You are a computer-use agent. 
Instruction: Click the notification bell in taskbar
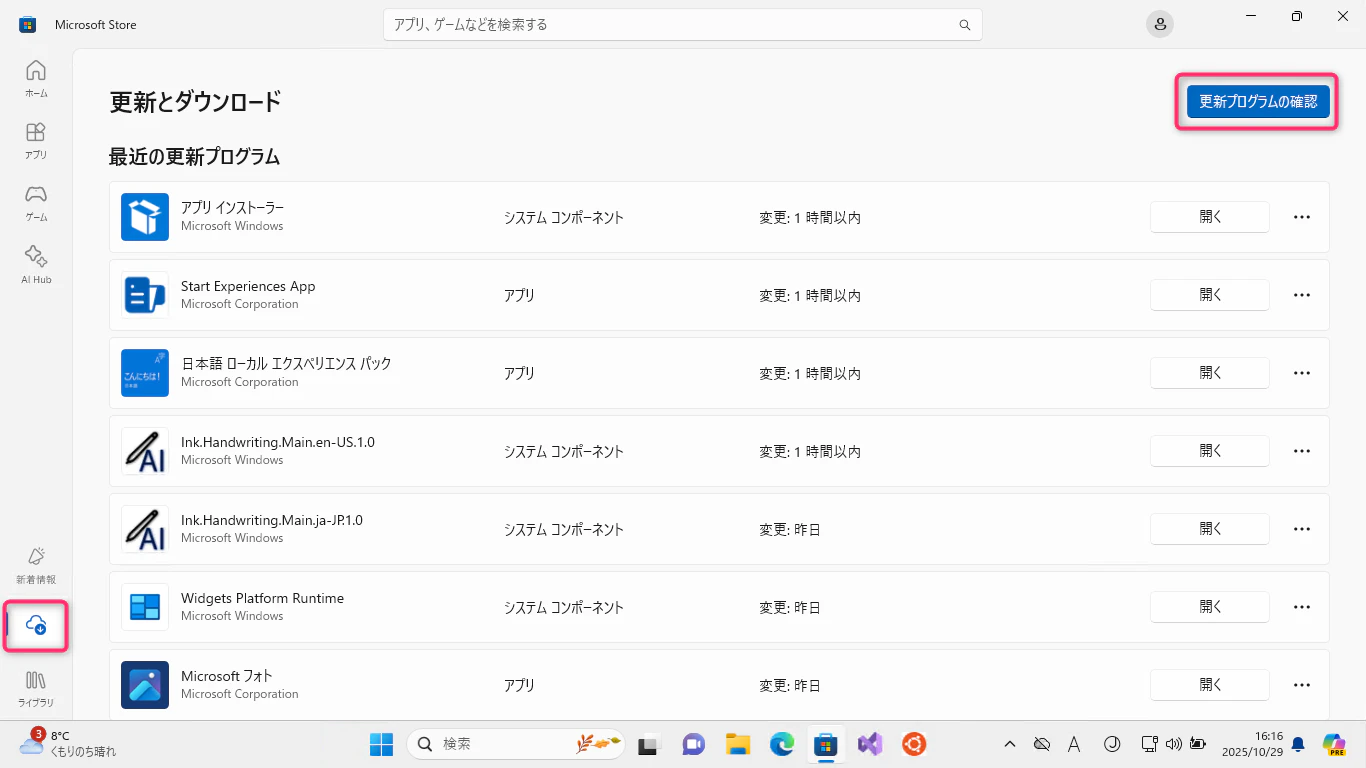click(x=1298, y=744)
